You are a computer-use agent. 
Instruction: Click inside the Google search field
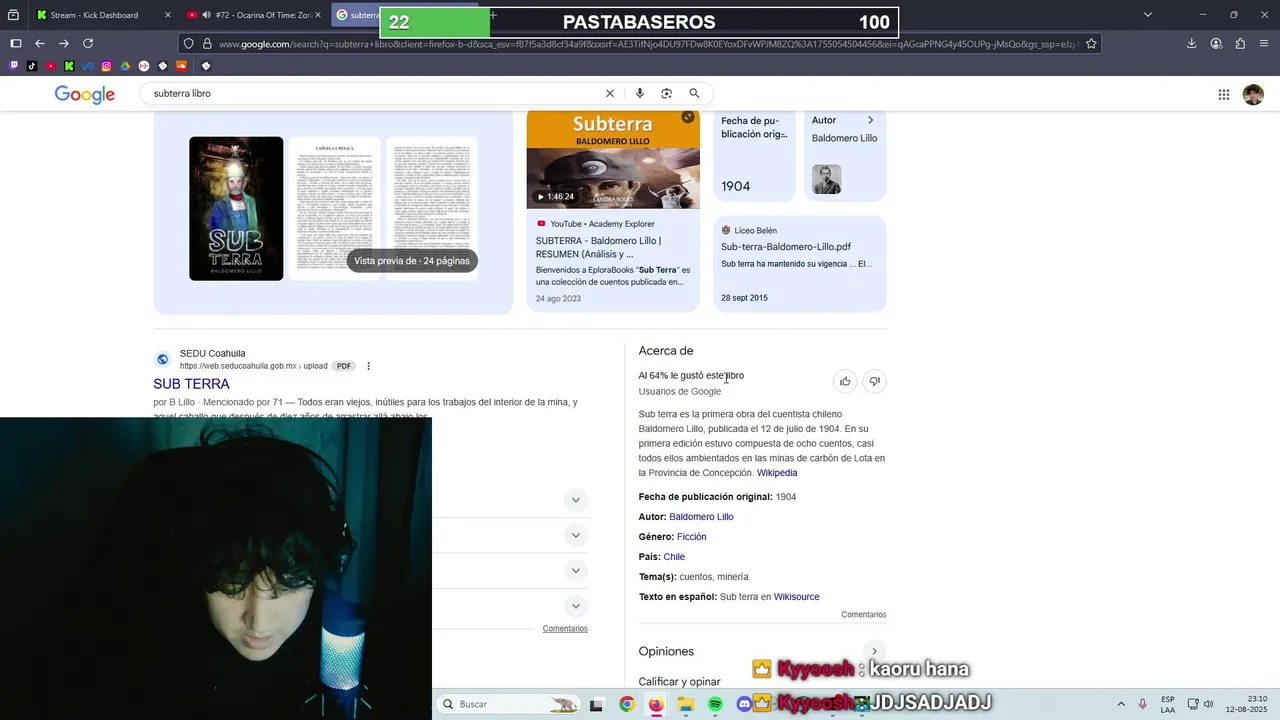[x=375, y=93]
